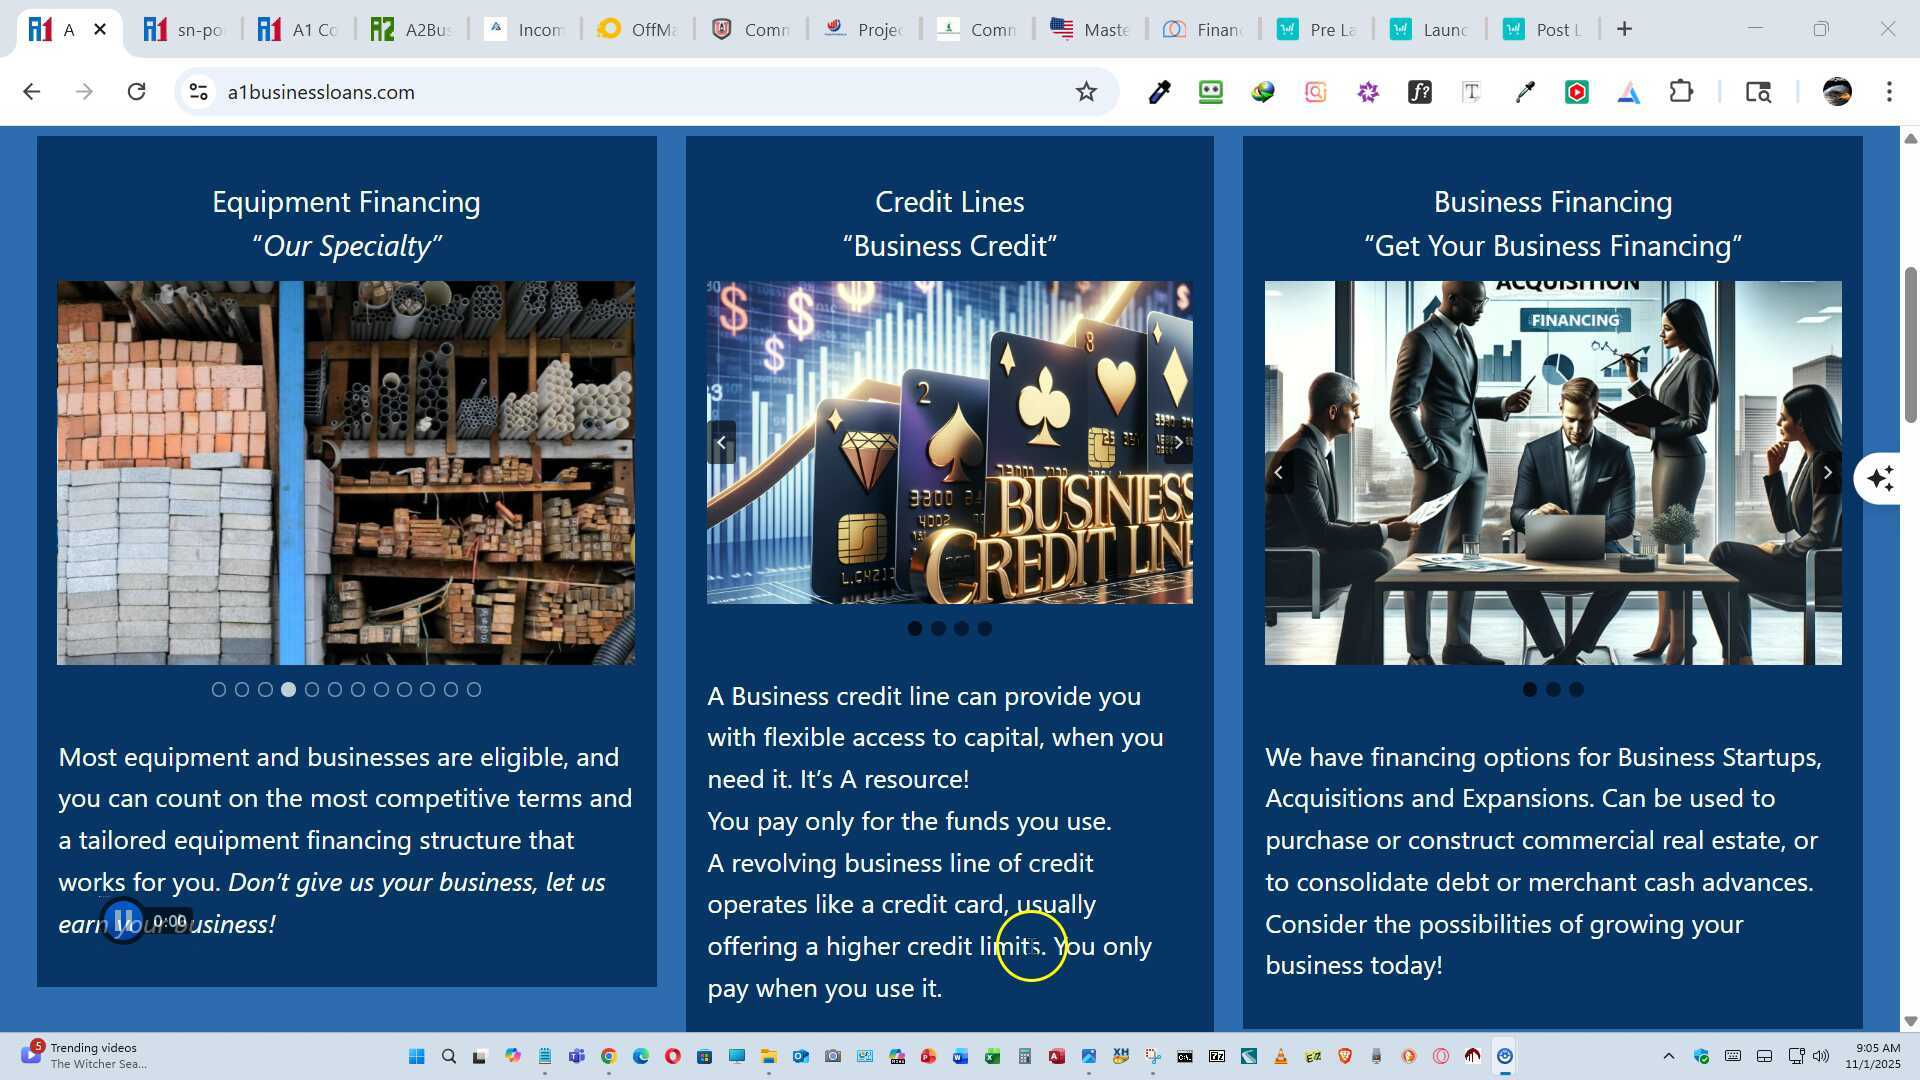1920x1080 pixels.
Task: Open a new browser tab with the plus button
Action: (x=1624, y=29)
